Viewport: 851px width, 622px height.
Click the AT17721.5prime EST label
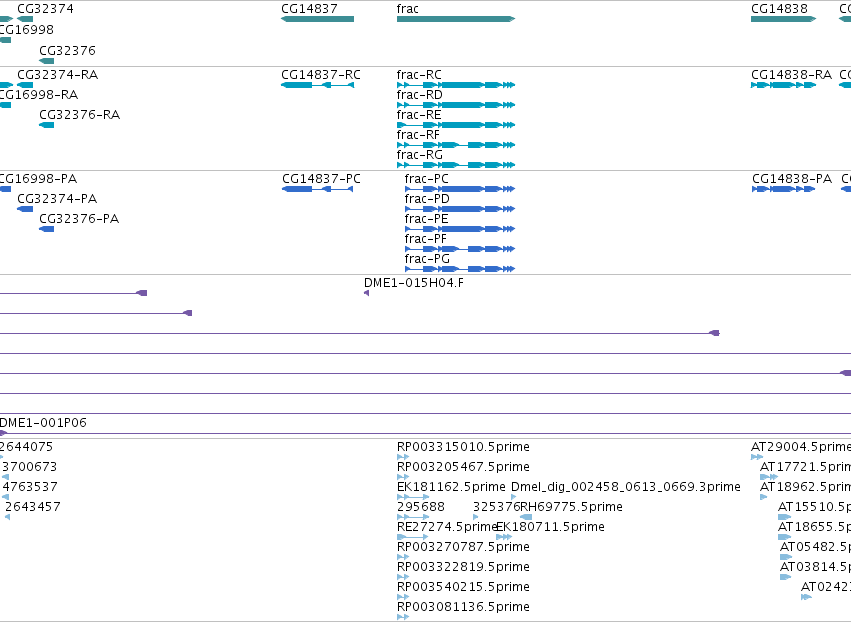[805, 467]
